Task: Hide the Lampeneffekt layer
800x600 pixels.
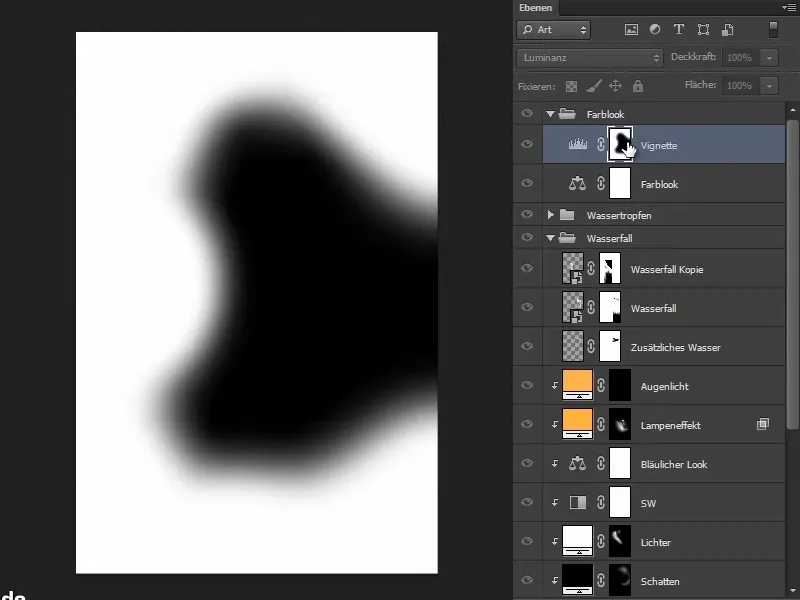Action: pos(527,424)
